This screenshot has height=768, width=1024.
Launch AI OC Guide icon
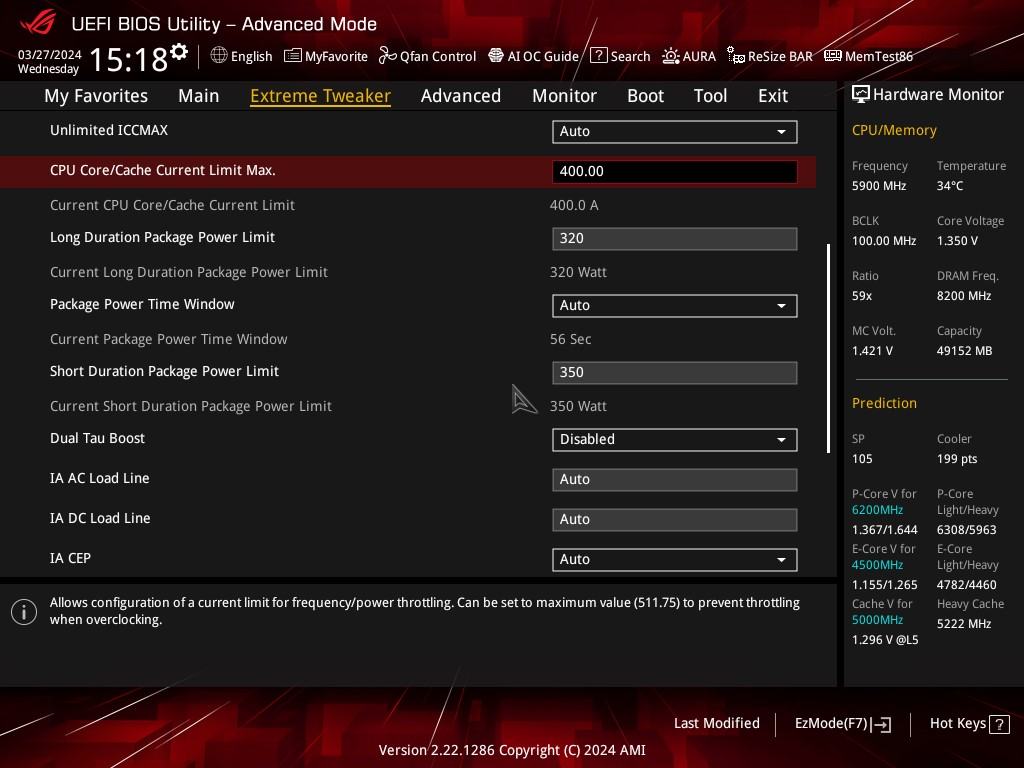(x=496, y=56)
